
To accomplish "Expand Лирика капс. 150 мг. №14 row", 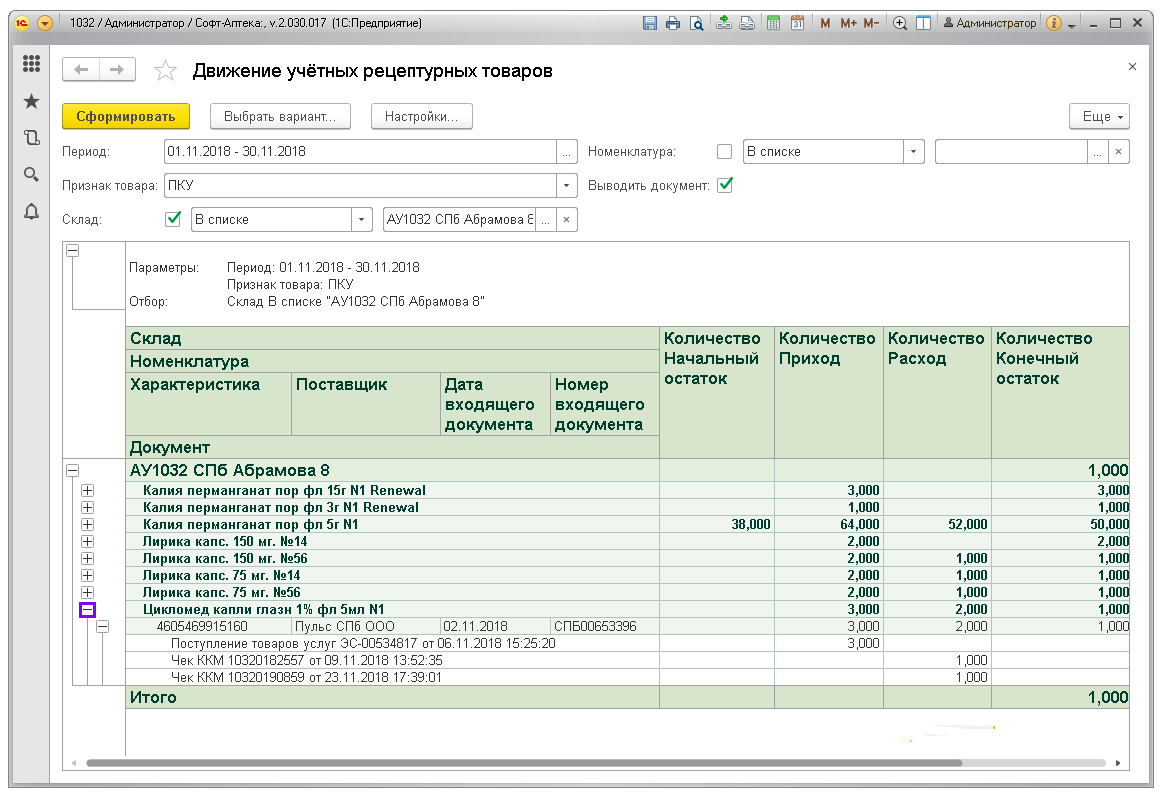I will 87,541.
